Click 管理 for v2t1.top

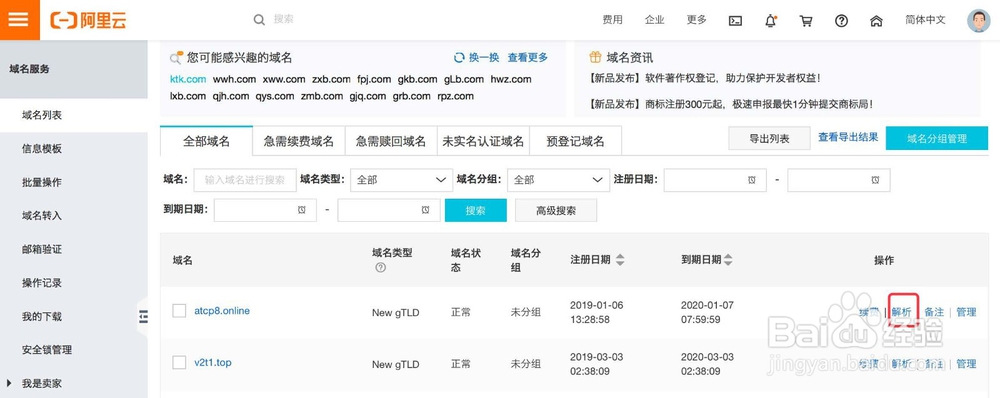pos(966,364)
